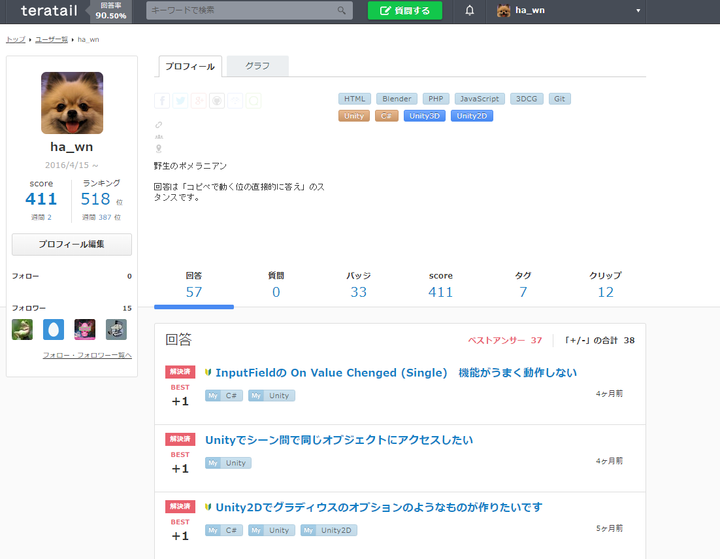This screenshot has height=559, width=720.
Task: Click Unity tag under シーン間 question
Action: (x=228, y=463)
